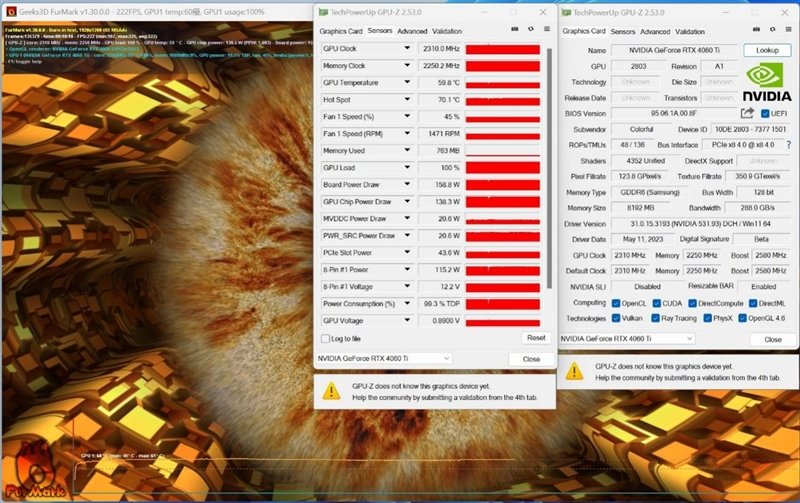
Task: Open the hamburger menu in Sensors window
Action: pos(547,30)
